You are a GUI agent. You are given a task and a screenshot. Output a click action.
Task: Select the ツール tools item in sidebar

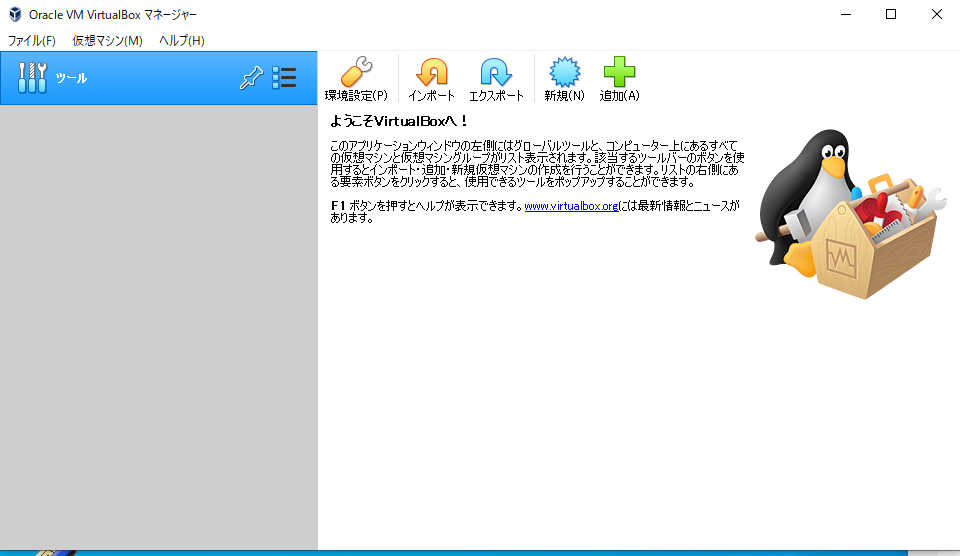pyautogui.click(x=159, y=78)
